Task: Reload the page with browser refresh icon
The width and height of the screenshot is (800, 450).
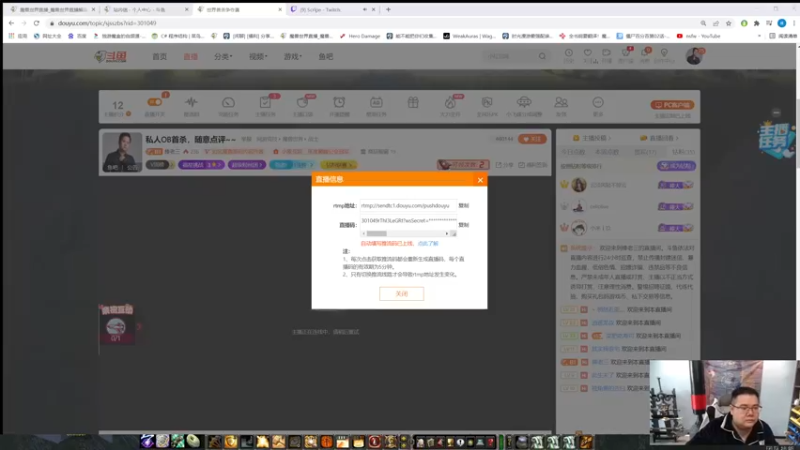Action: click(x=36, y=23)
